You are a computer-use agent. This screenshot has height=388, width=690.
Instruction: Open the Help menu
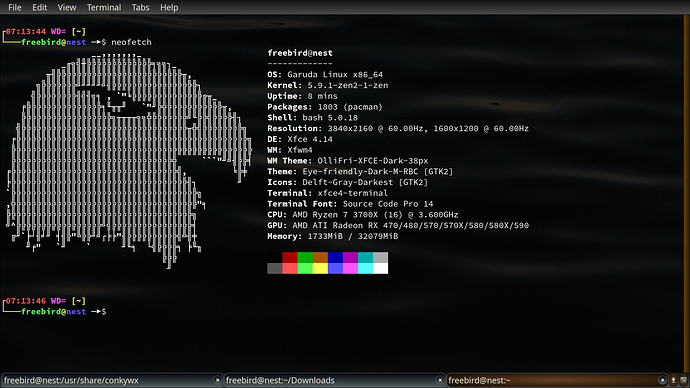coord(169,7)
